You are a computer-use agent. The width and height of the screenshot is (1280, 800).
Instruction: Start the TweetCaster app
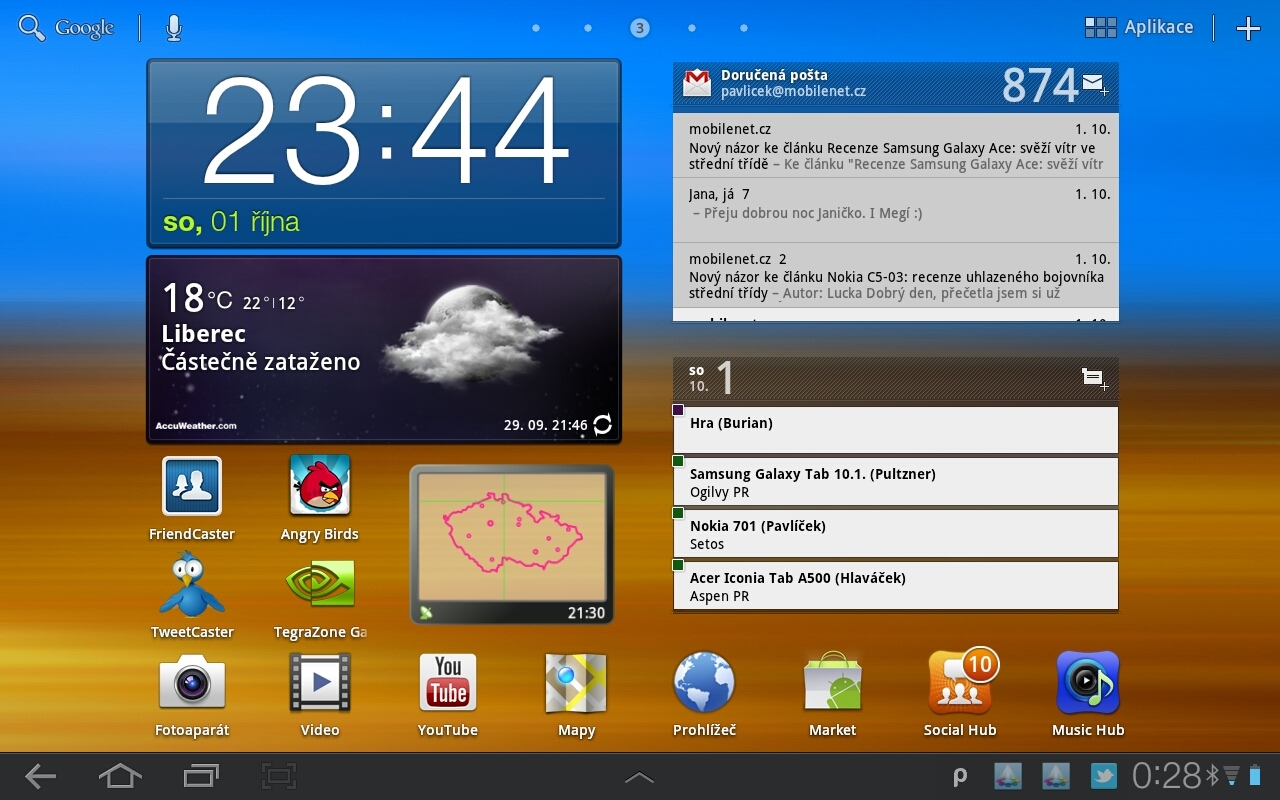(x=191, y=585)
